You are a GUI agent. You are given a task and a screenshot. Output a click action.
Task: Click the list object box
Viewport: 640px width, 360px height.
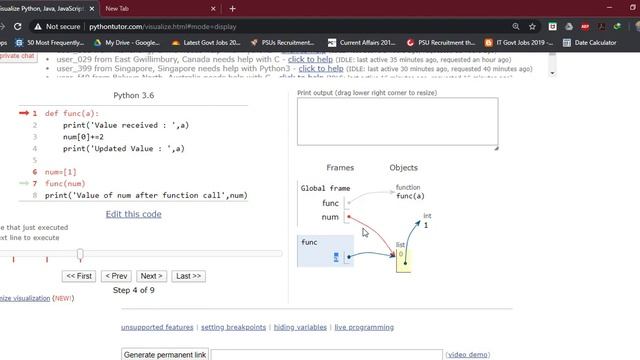[403, 260]
